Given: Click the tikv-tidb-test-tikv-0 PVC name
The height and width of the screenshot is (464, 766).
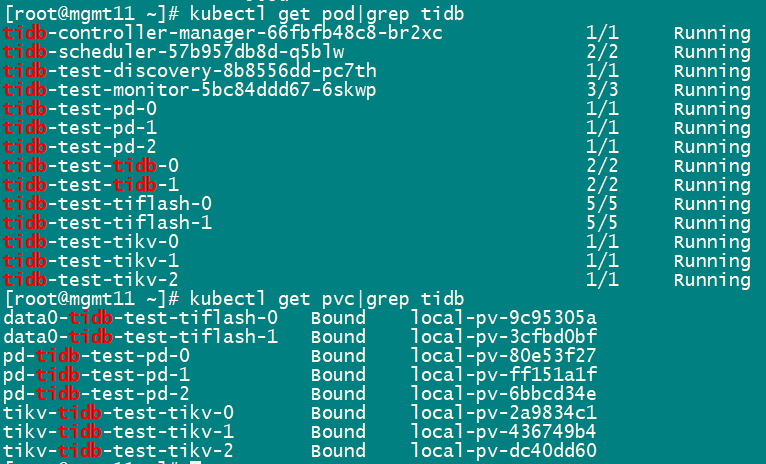Looking at the screenshot, I should pos(119,413).
